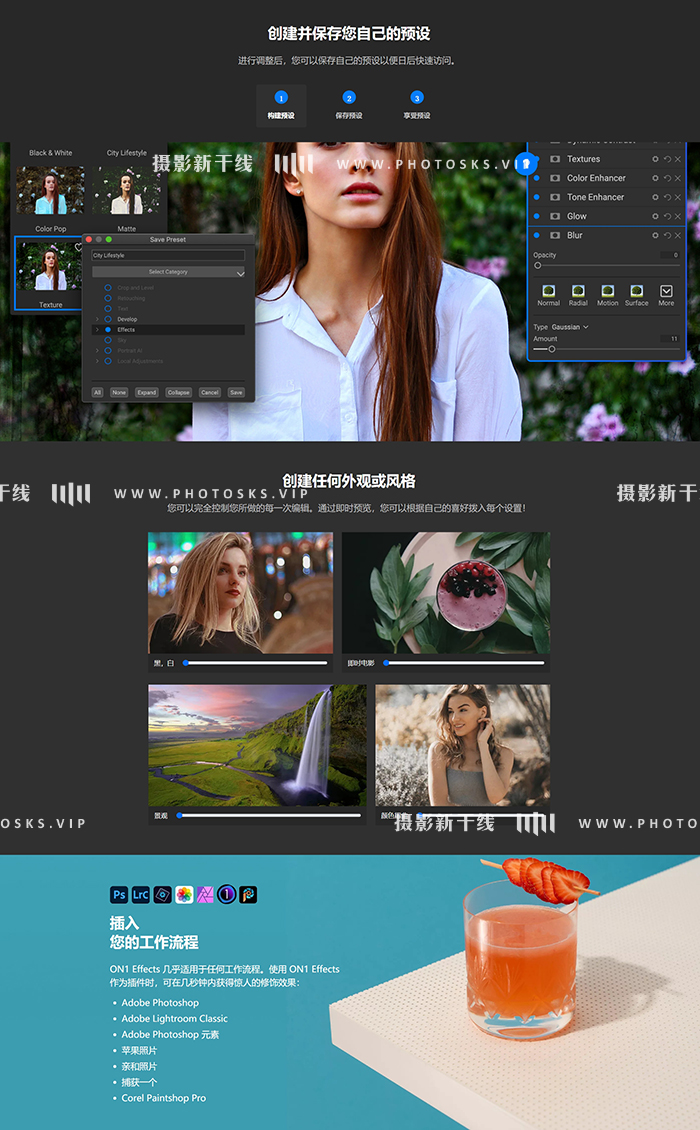The width and height of the screenshot is (700, 1130).
Task: Choose the Radial blur style icon
Action: (x=578, y=290)
